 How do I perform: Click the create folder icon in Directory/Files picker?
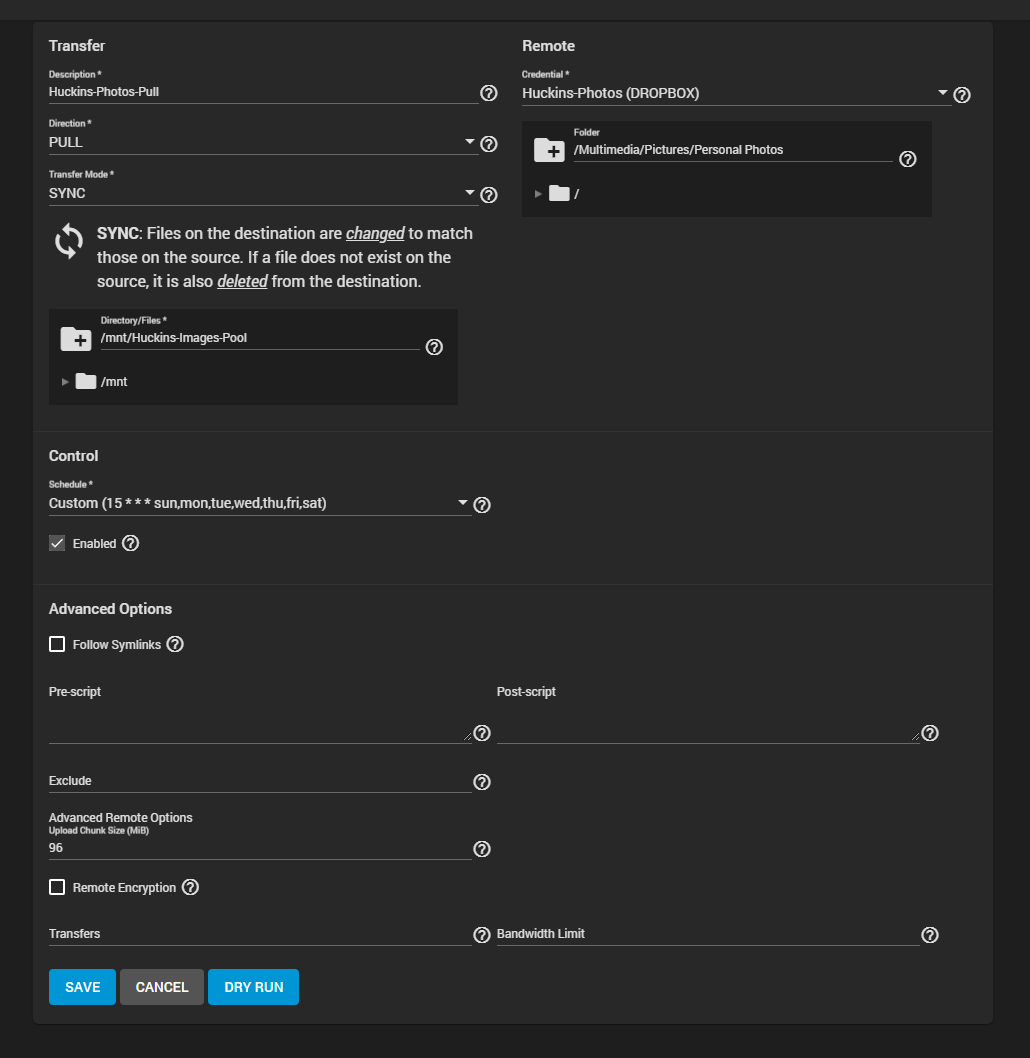[75, 339]
